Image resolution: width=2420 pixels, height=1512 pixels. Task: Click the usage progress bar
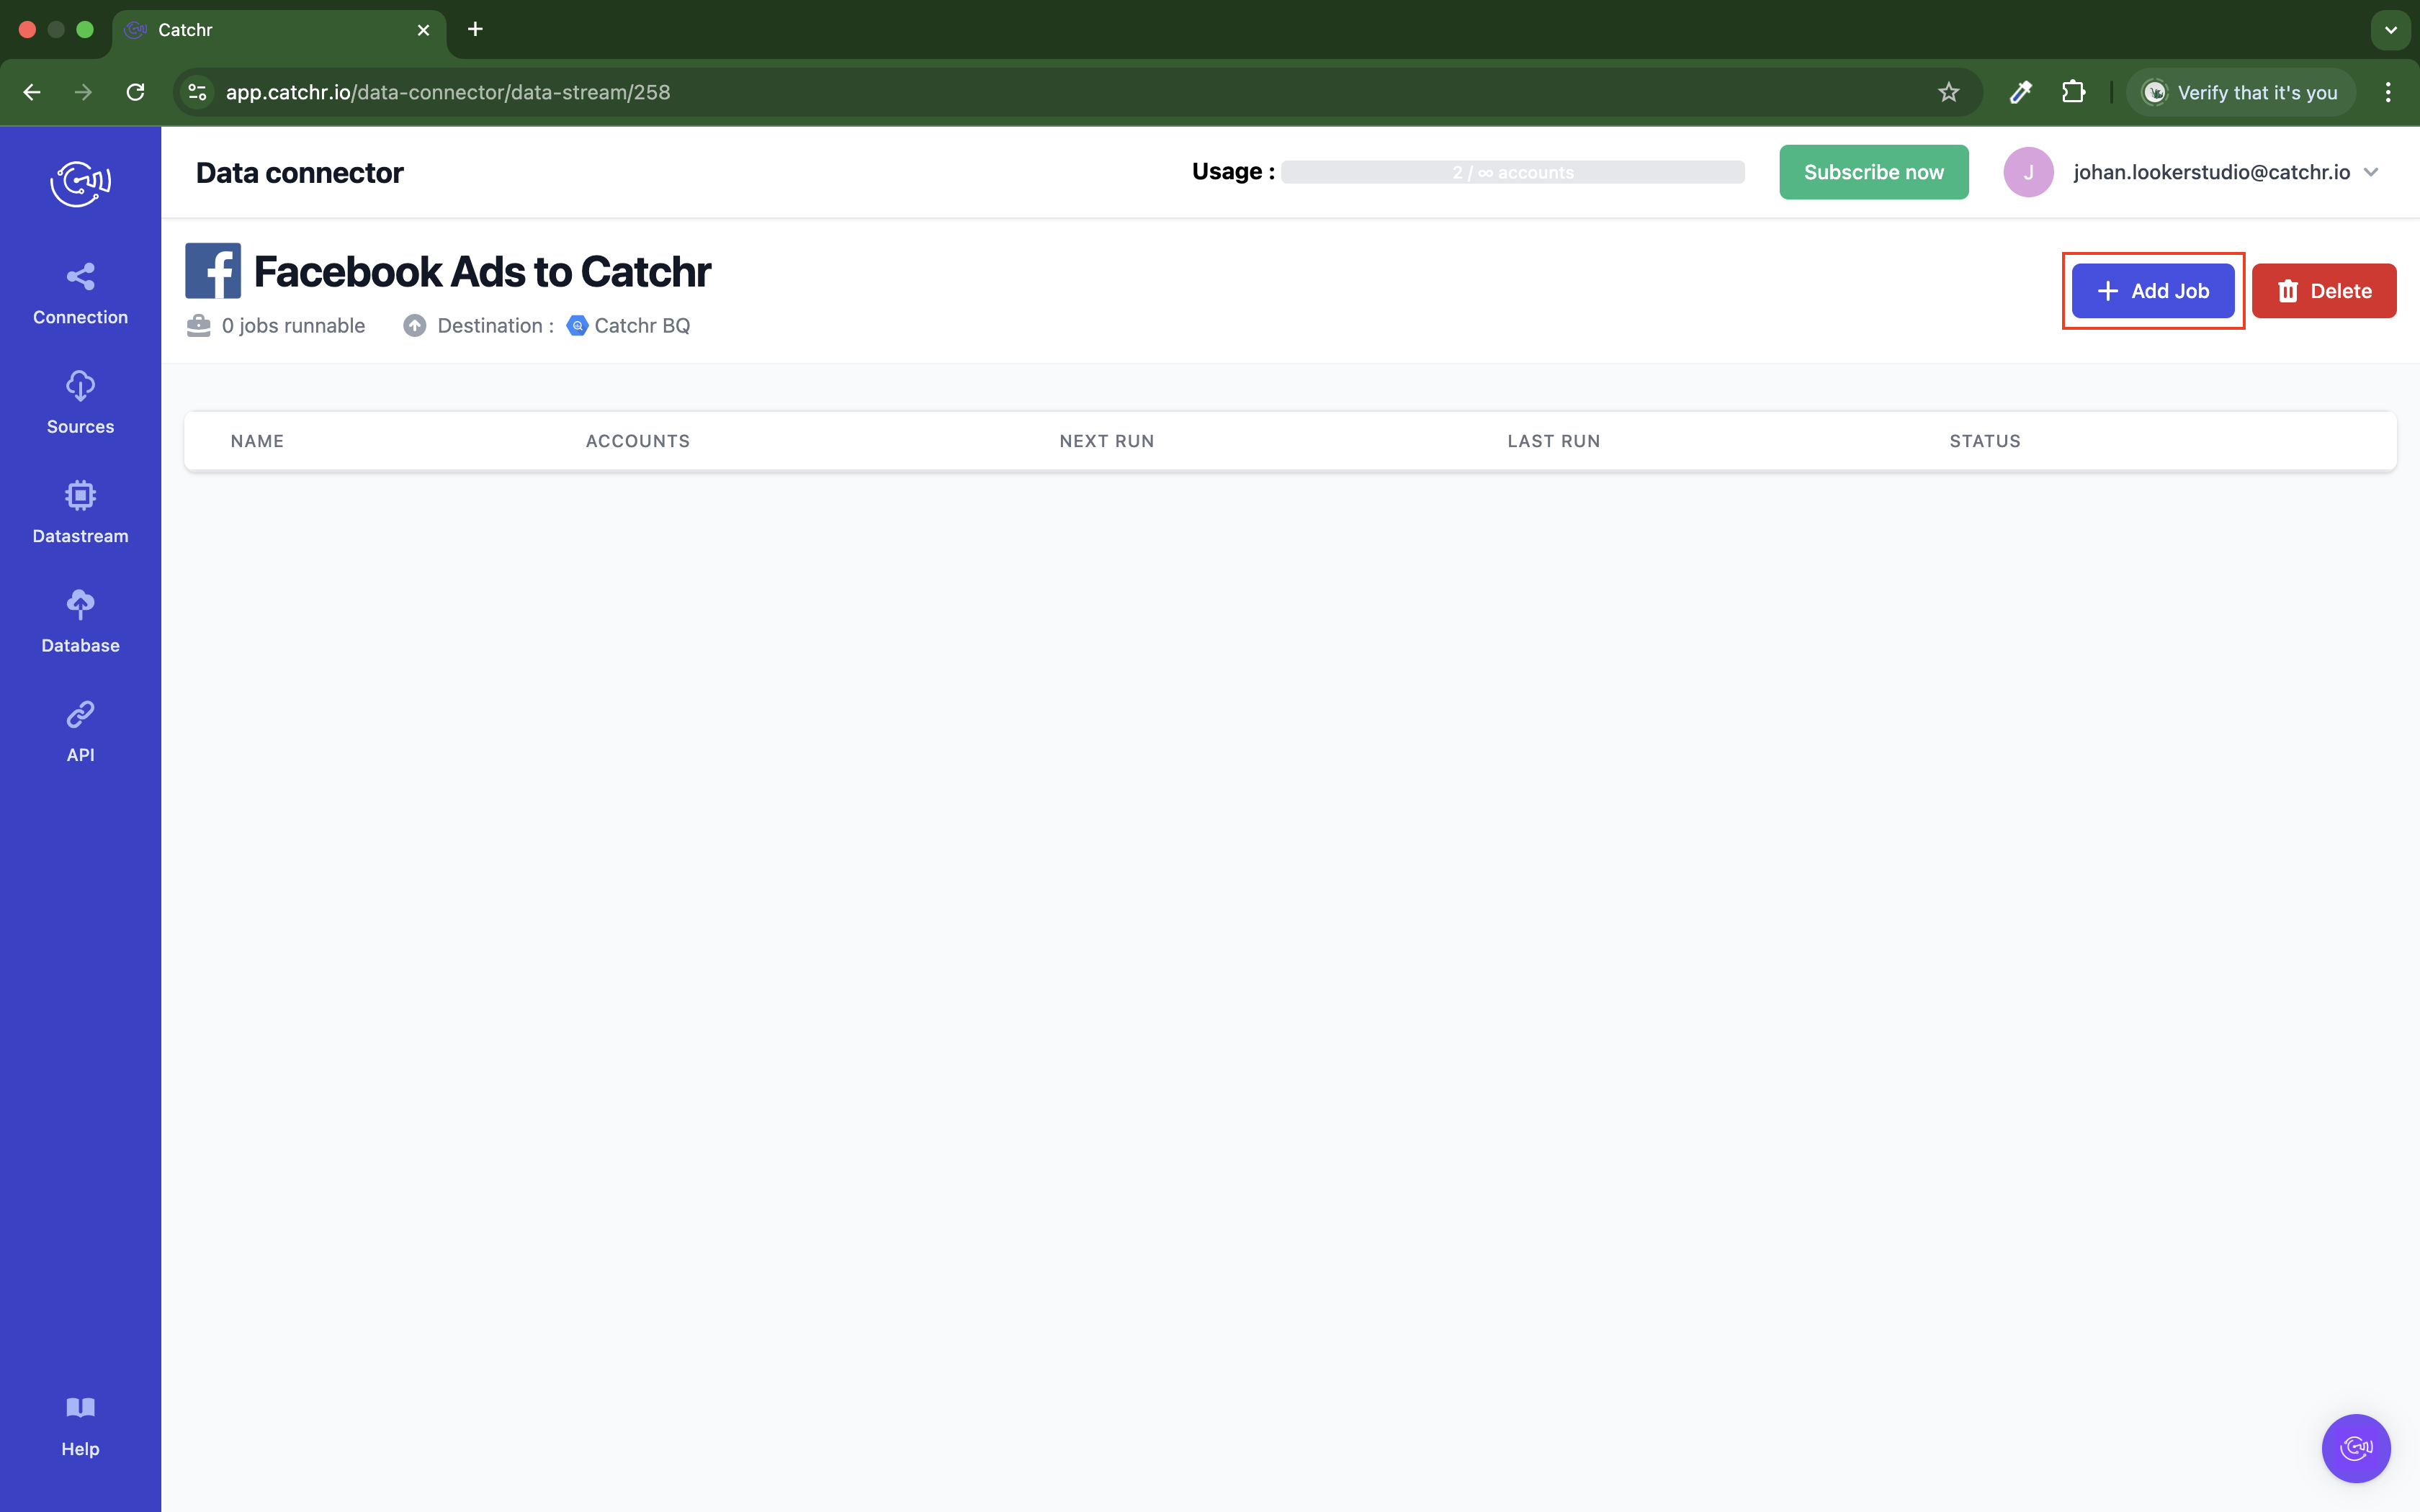(x=1513, y=172)
